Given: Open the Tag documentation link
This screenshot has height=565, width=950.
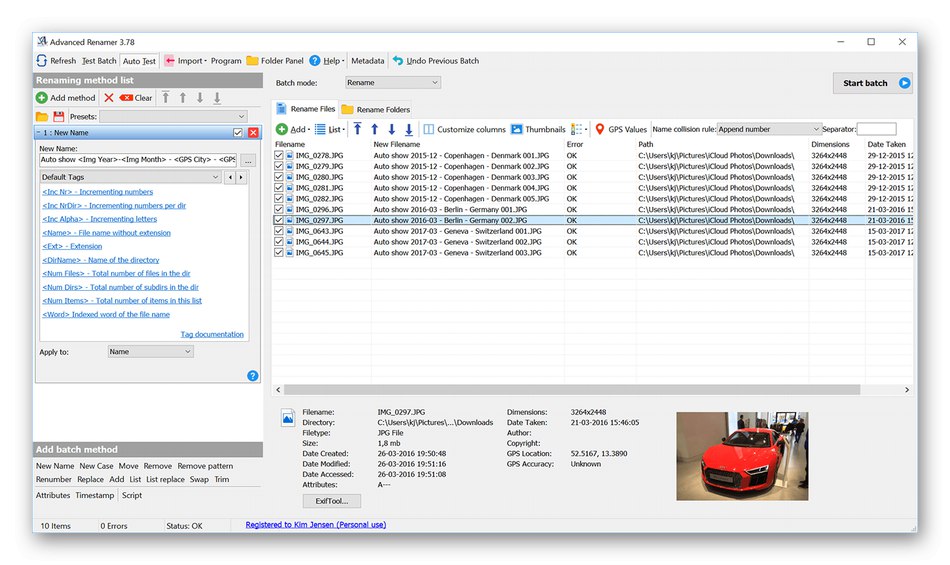Looking at the screenshot, I should [211, 335].
